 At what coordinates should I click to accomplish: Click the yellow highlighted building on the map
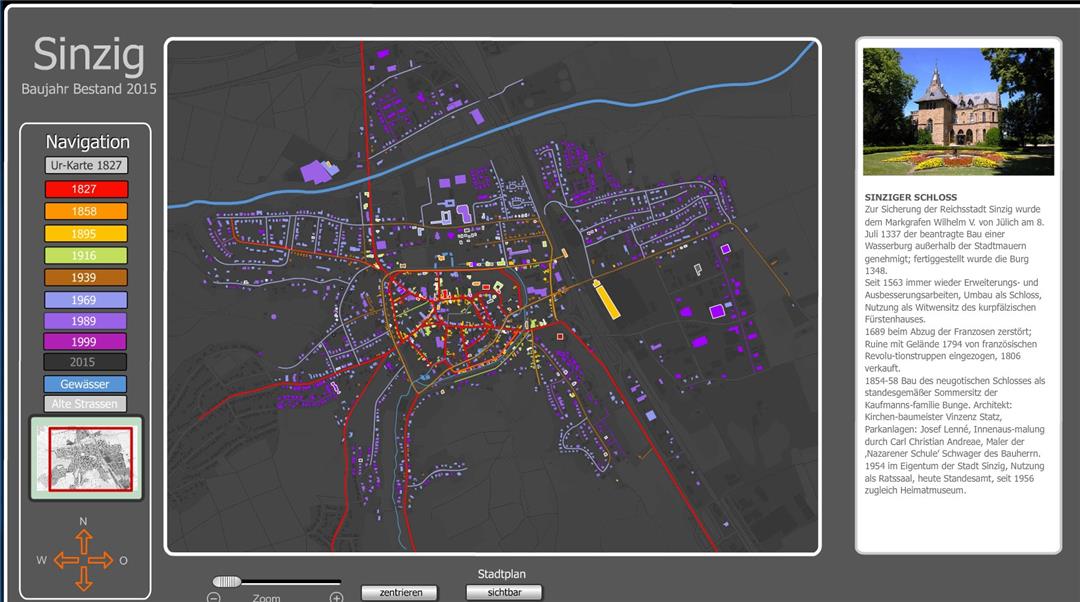coord(604,300)
